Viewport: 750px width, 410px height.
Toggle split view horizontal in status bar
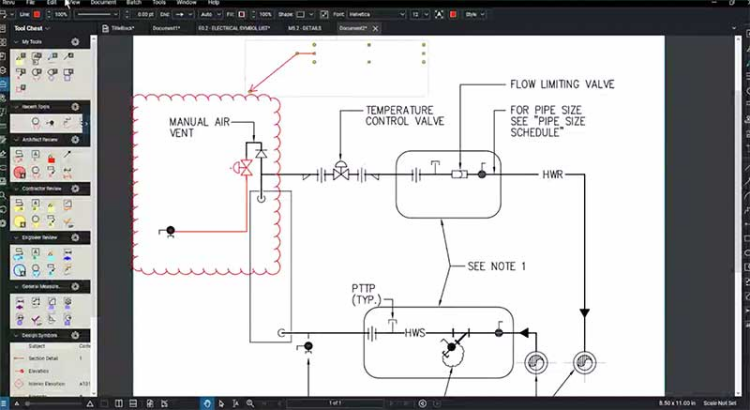click(133, 404)
